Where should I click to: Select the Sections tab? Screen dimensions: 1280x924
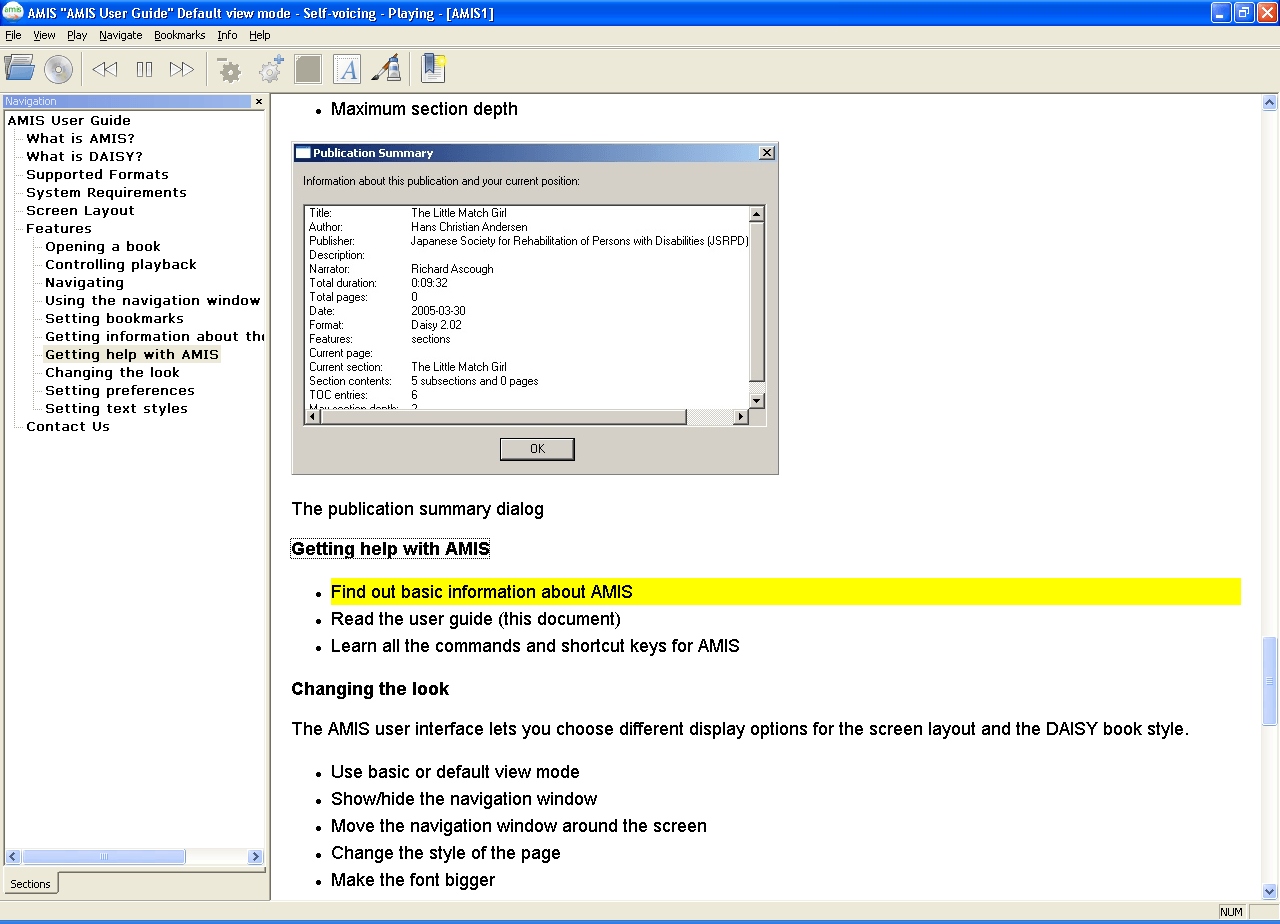tap(31, 883)
